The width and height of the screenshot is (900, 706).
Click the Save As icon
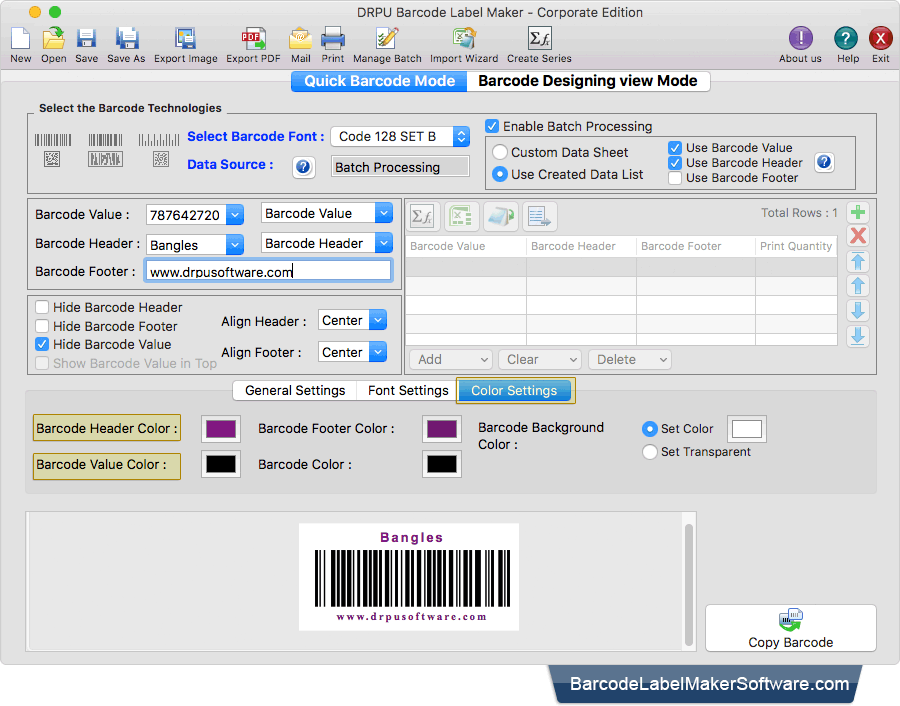click(126, 39)
